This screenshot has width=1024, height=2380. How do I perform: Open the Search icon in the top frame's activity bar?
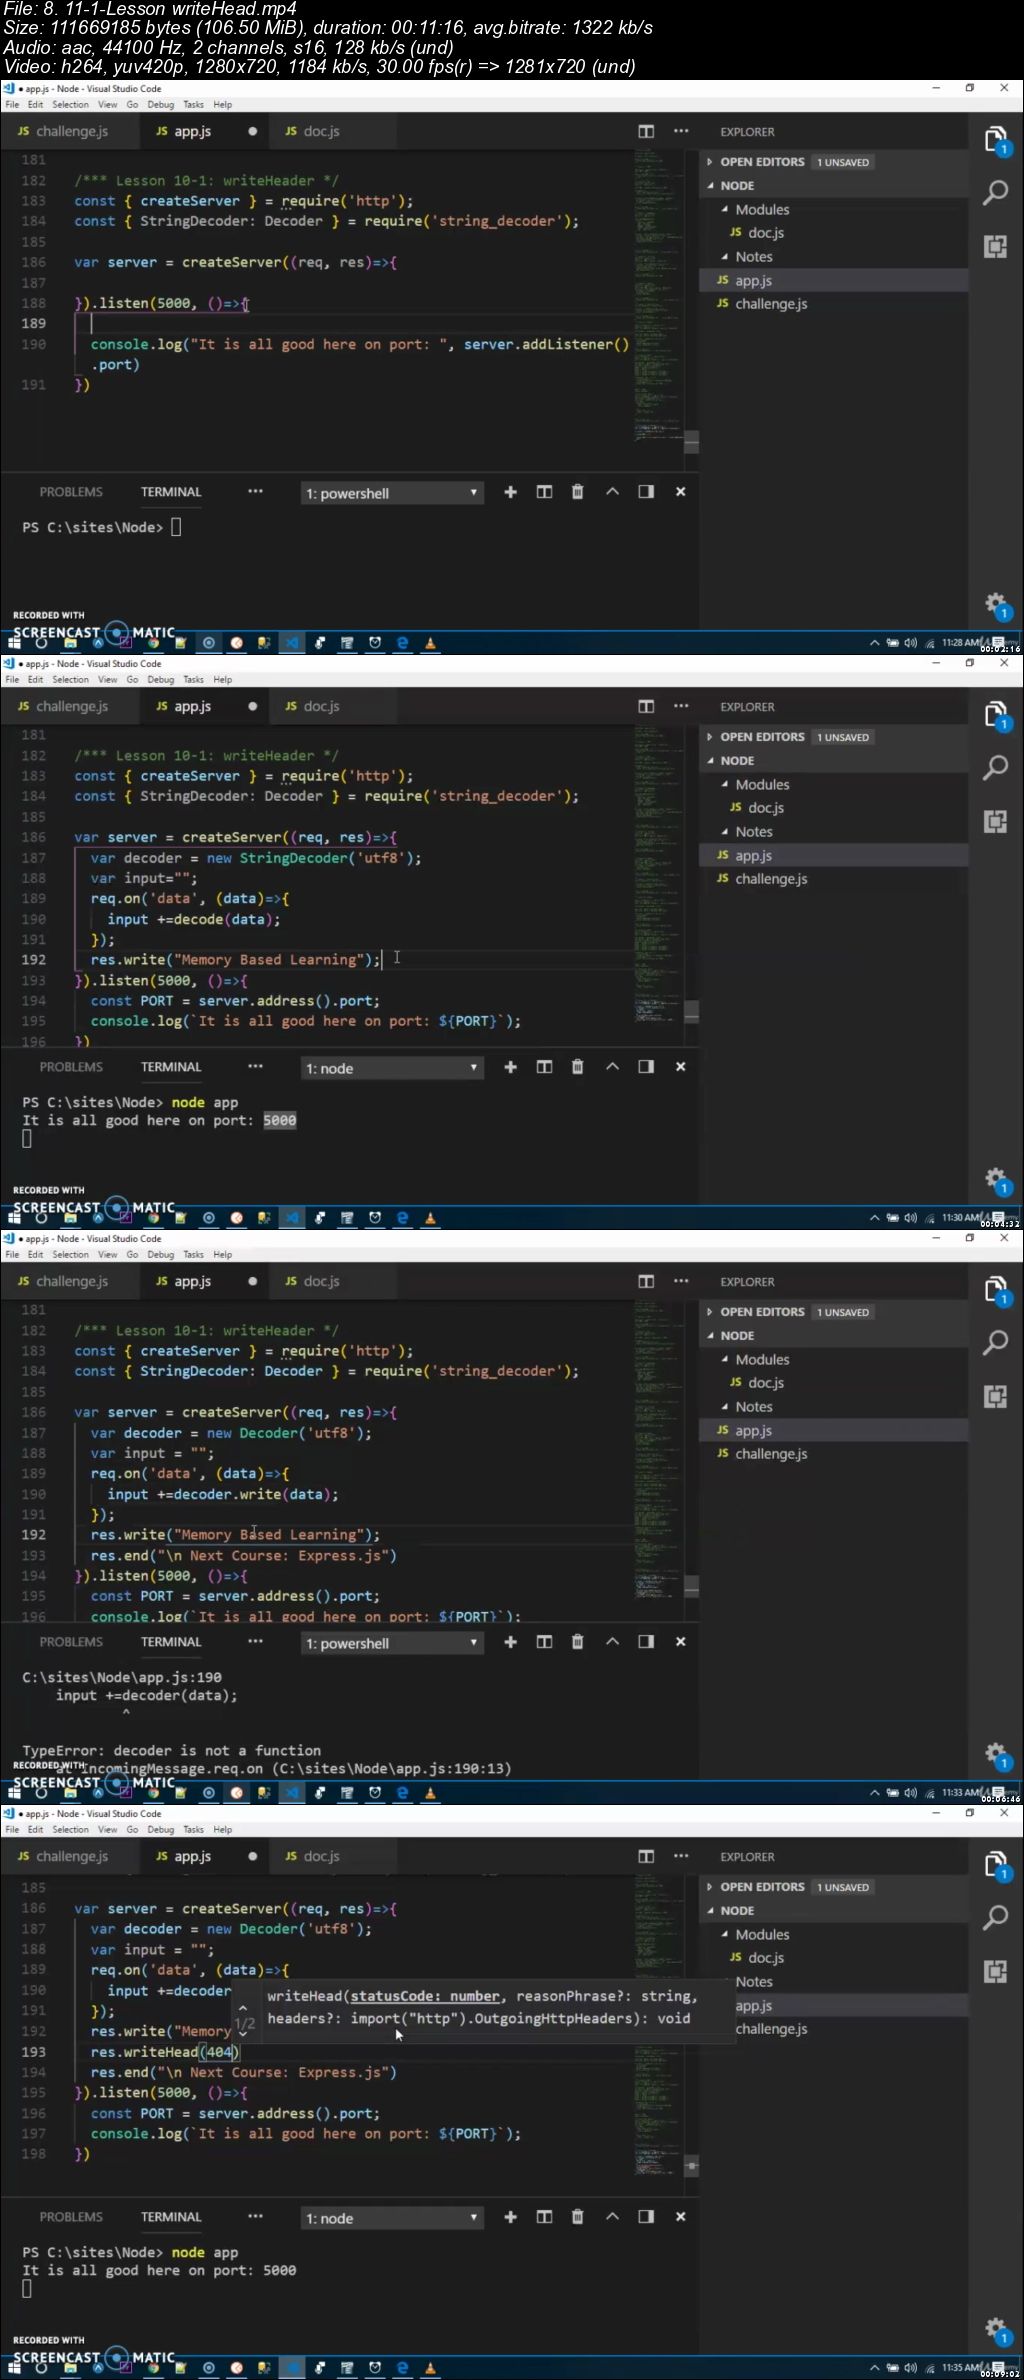tap(995, 192)
